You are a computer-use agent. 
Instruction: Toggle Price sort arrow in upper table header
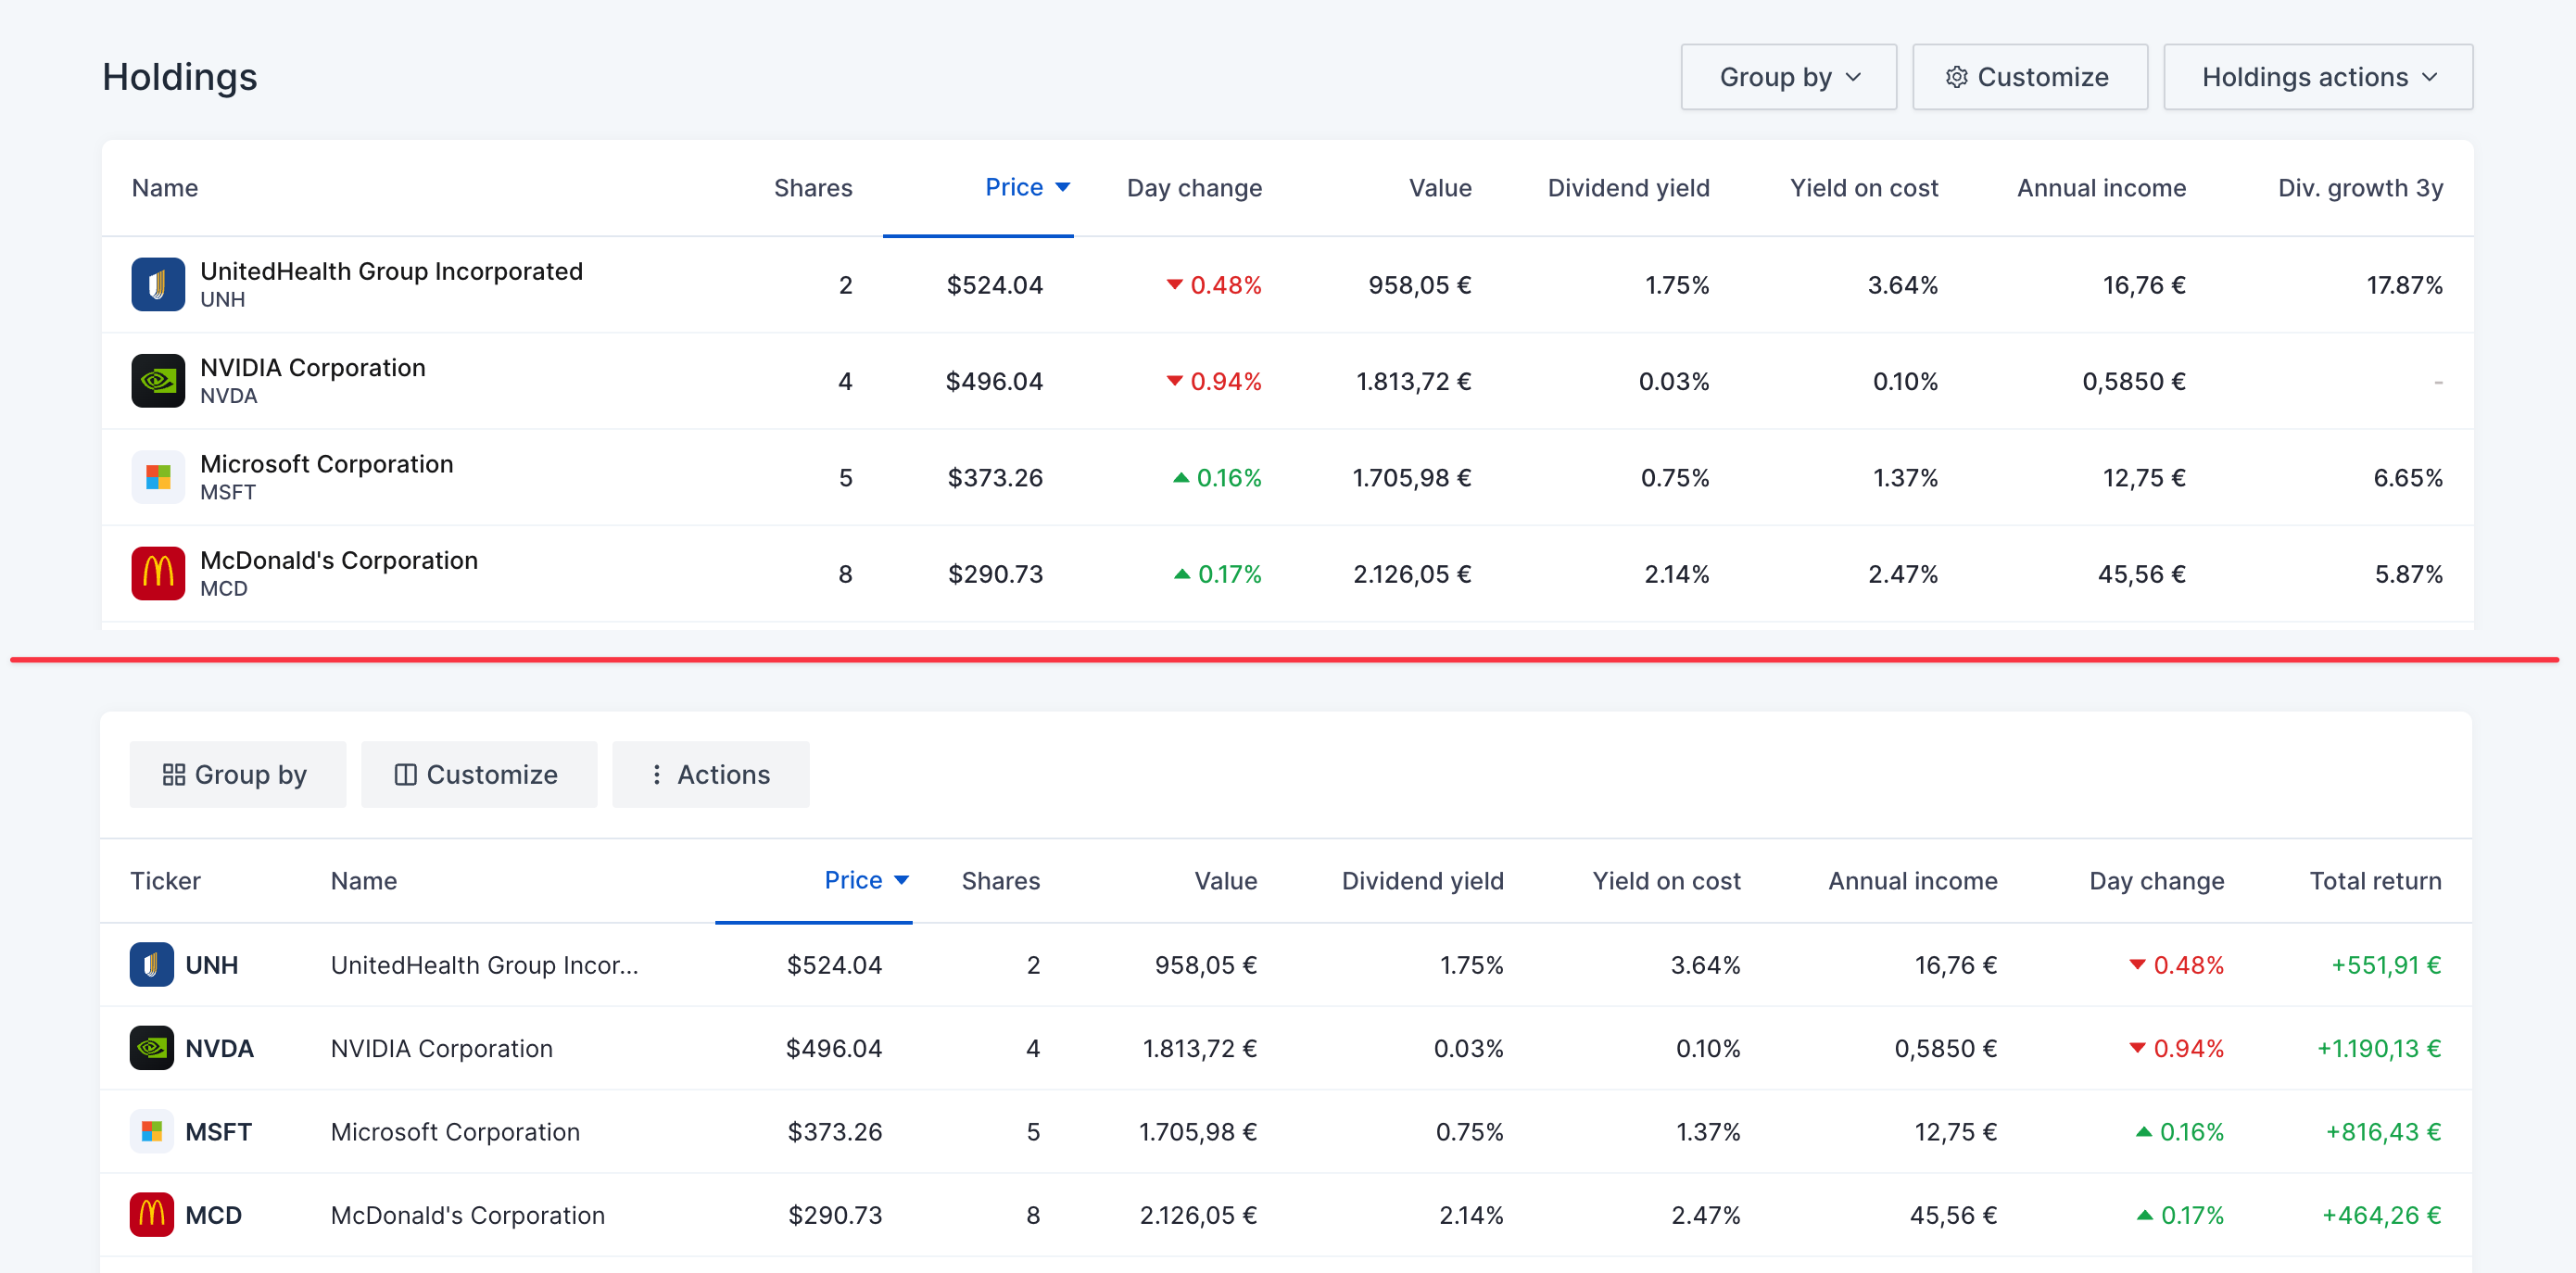point(1063,187)
